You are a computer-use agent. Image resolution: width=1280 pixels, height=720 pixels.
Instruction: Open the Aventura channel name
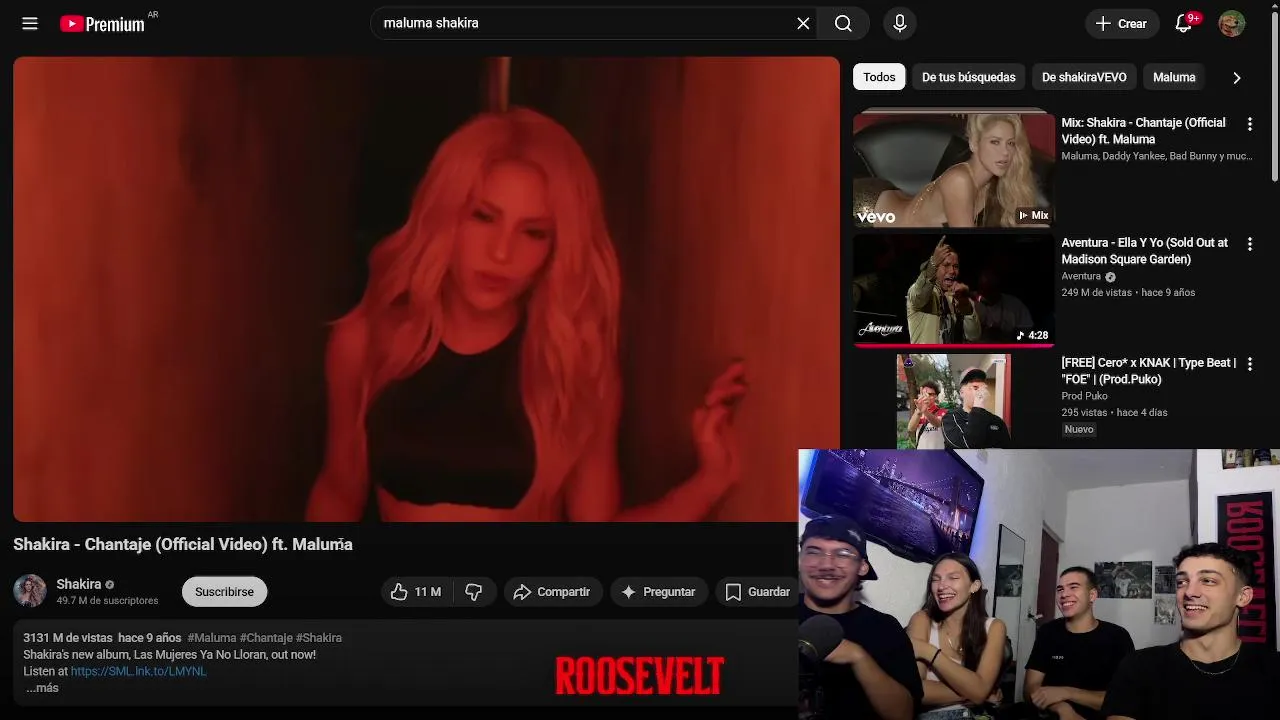(1081, 276)
